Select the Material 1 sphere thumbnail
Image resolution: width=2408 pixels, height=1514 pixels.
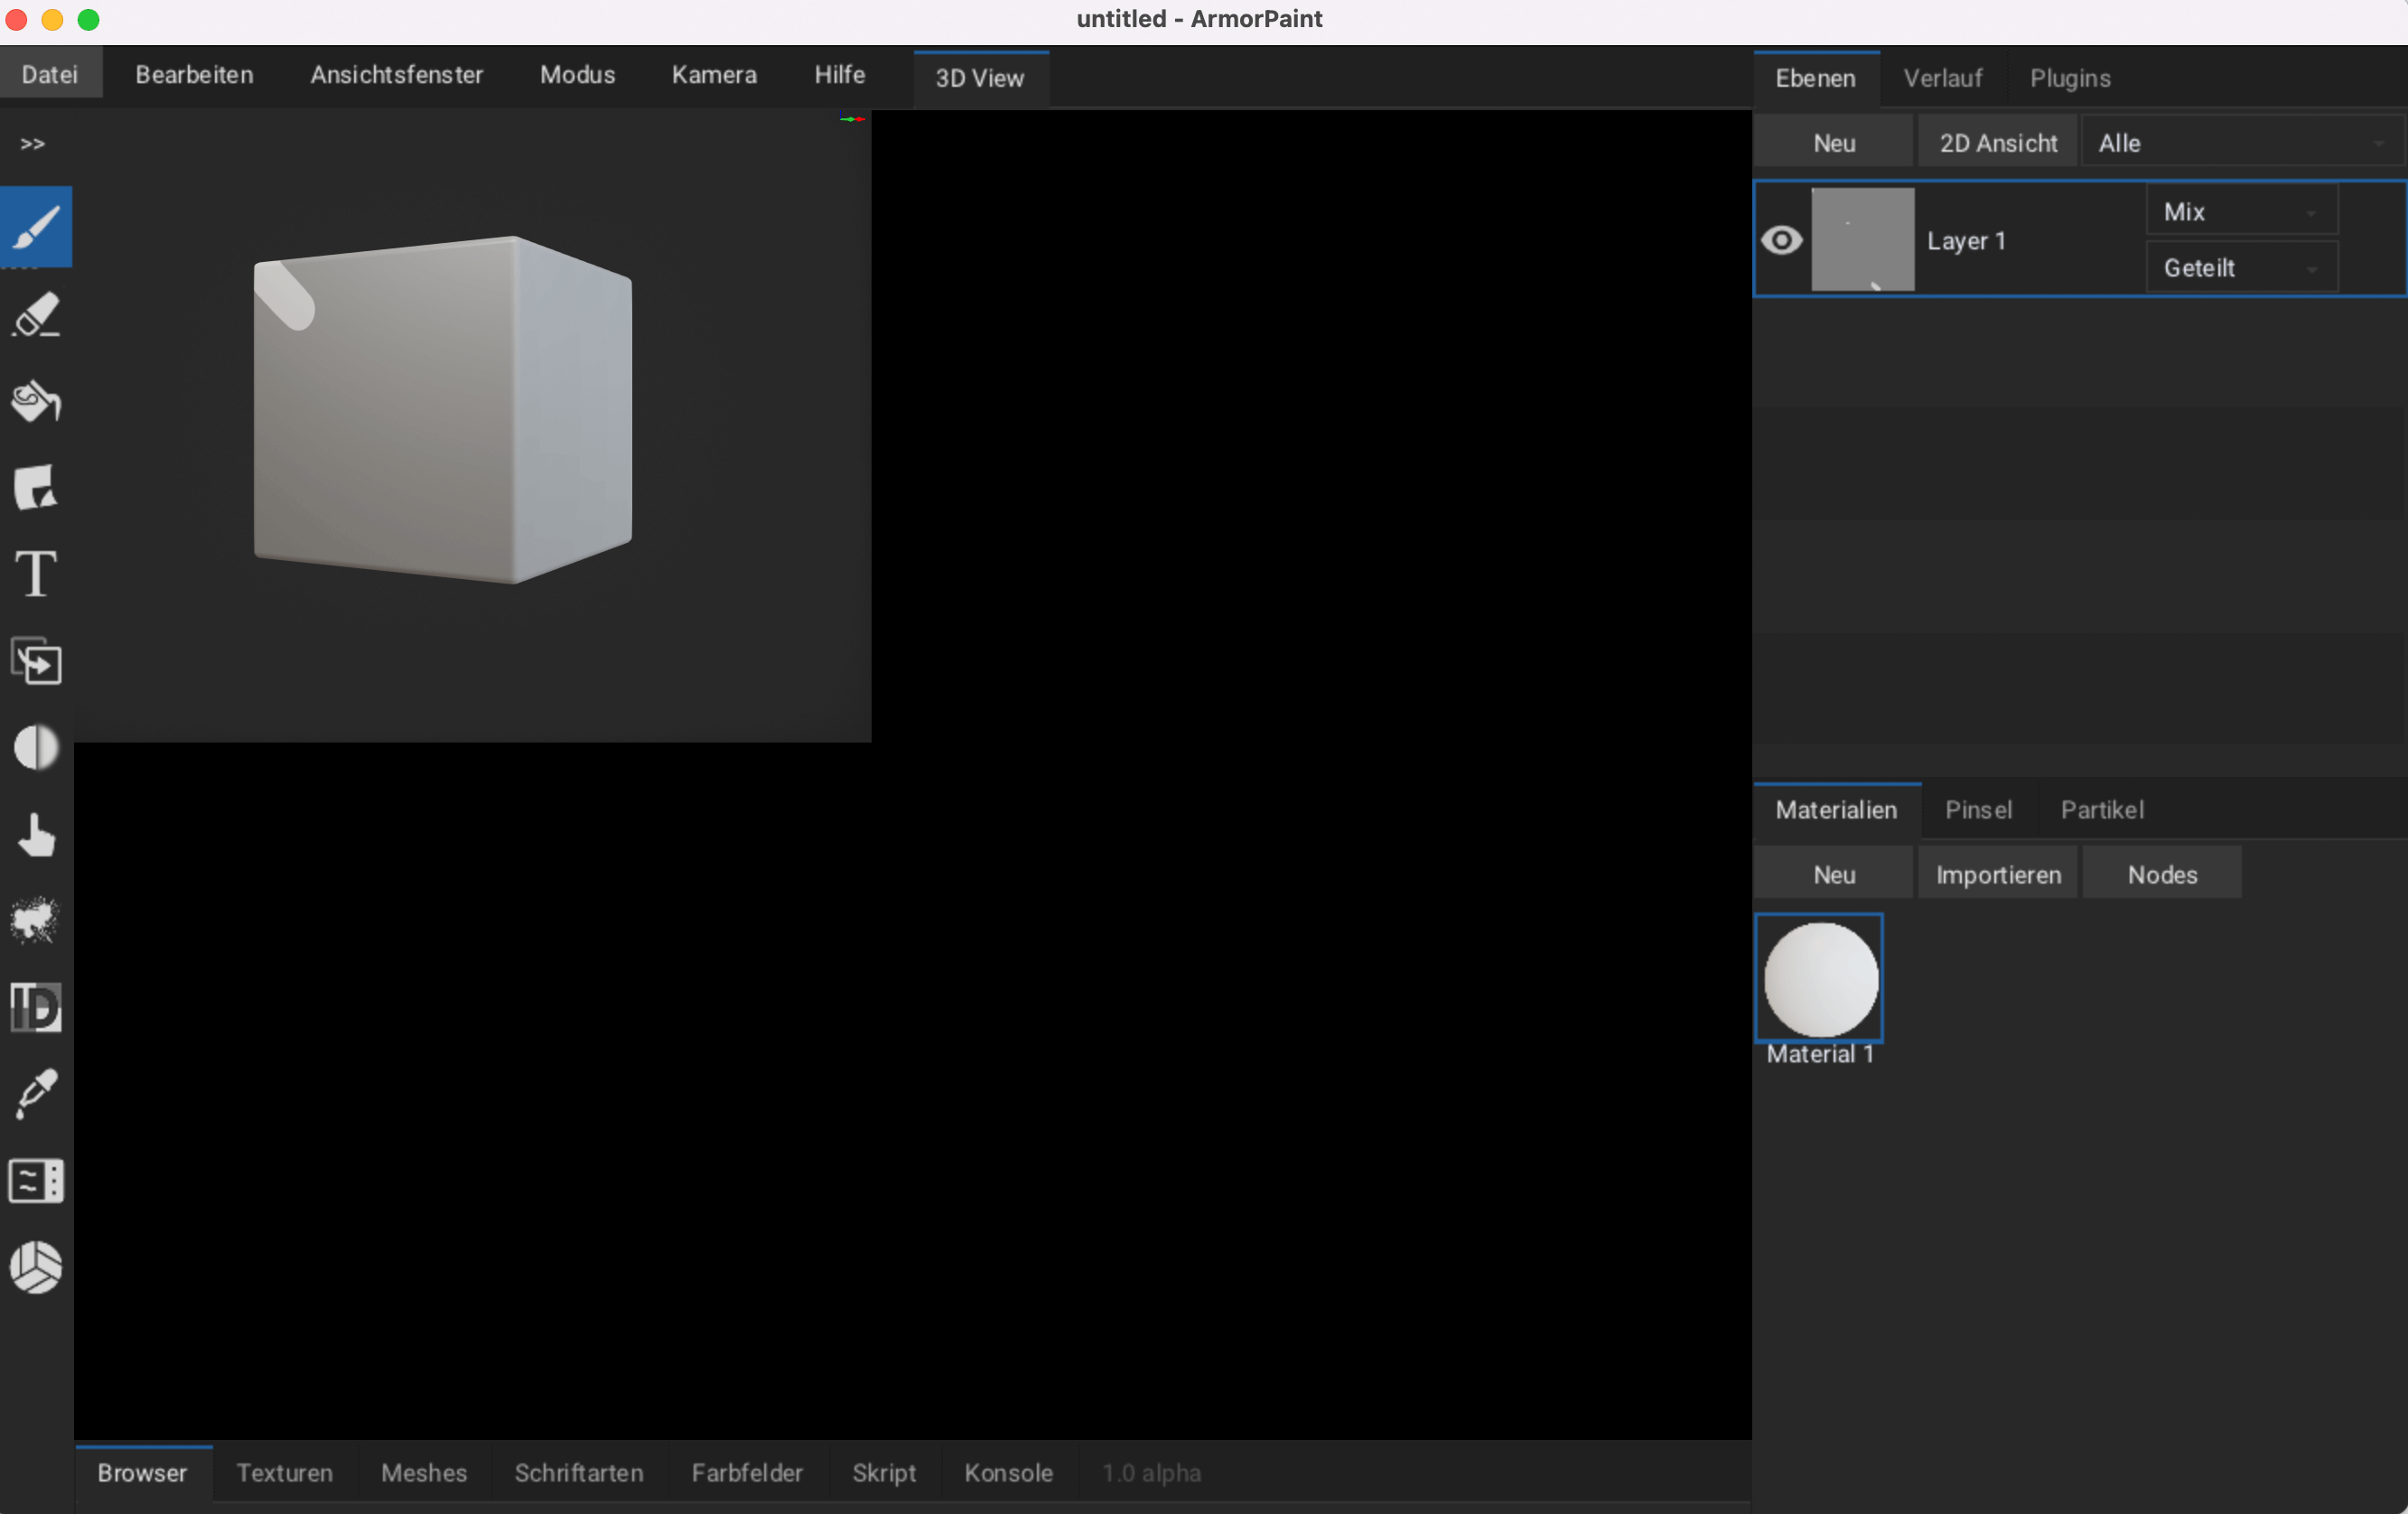tap(1820, 980)
